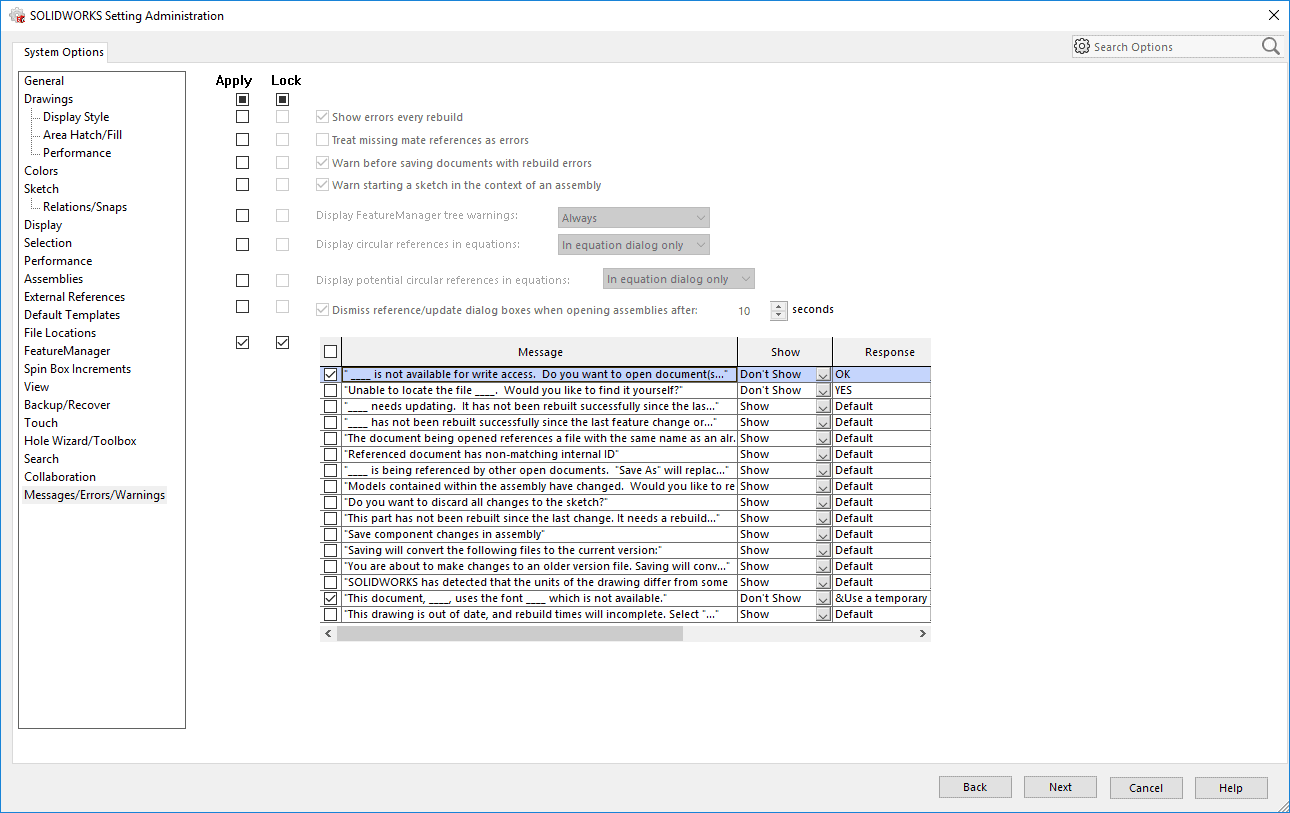Check Apply for Treat missing mate references

click(242, 140)
